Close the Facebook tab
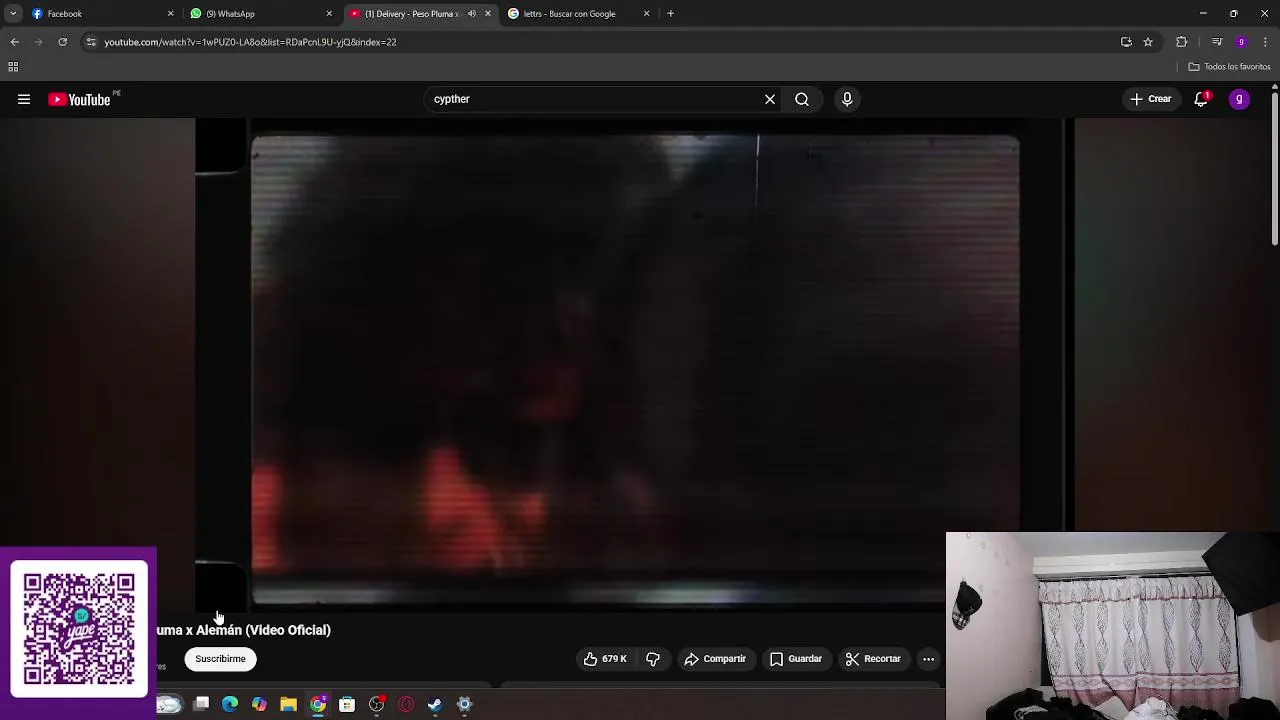 coord(170,14)
